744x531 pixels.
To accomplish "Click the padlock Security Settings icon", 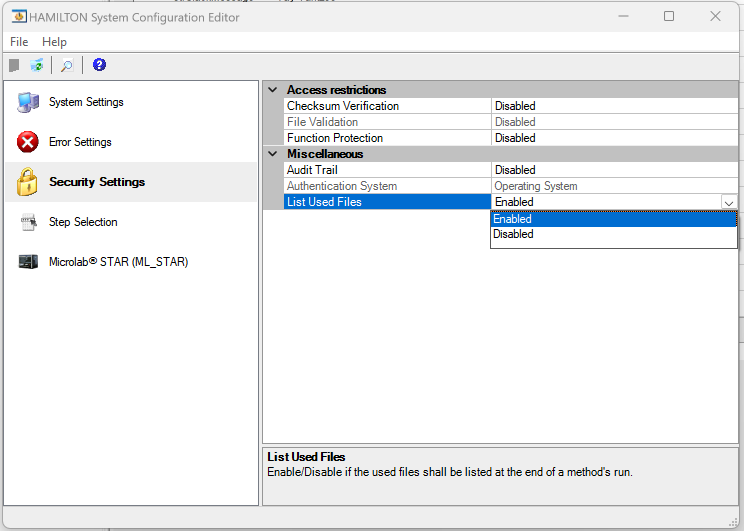I will pyautogui.click(x=27, y=182).
